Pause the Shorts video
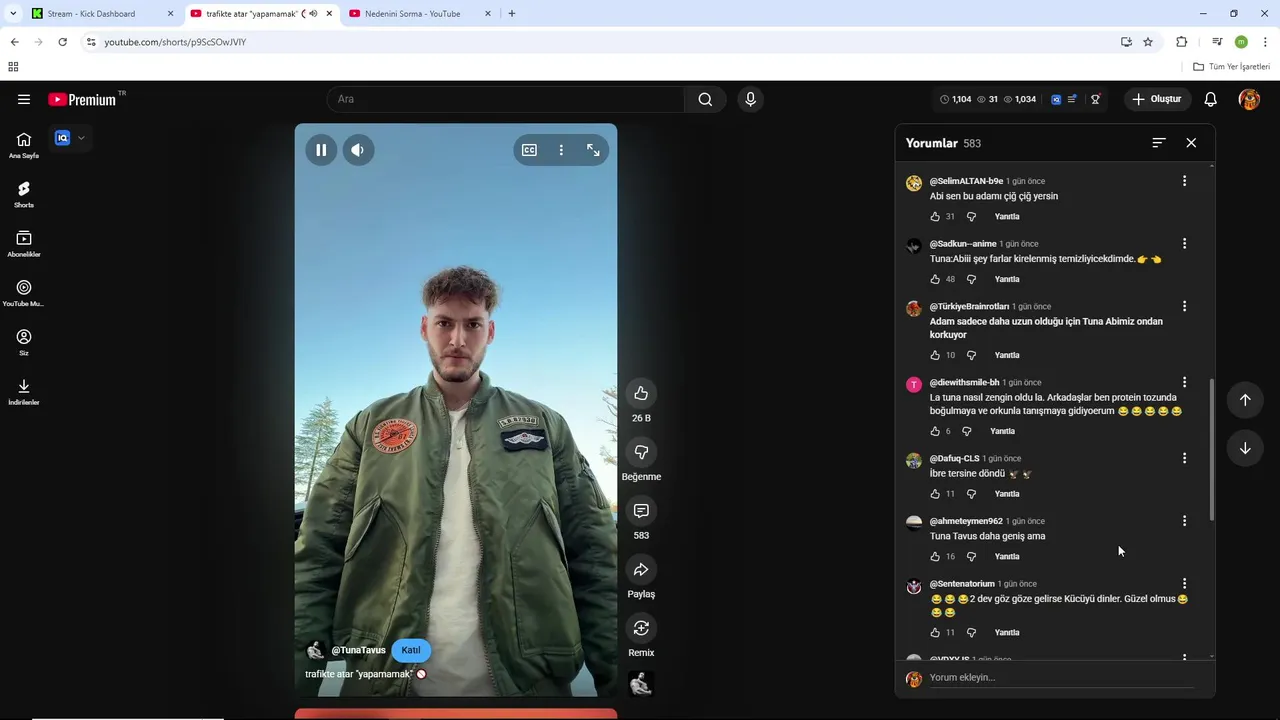Image resolution: width=1280 pixels, height=720 pixels. [x=321, y=150]
